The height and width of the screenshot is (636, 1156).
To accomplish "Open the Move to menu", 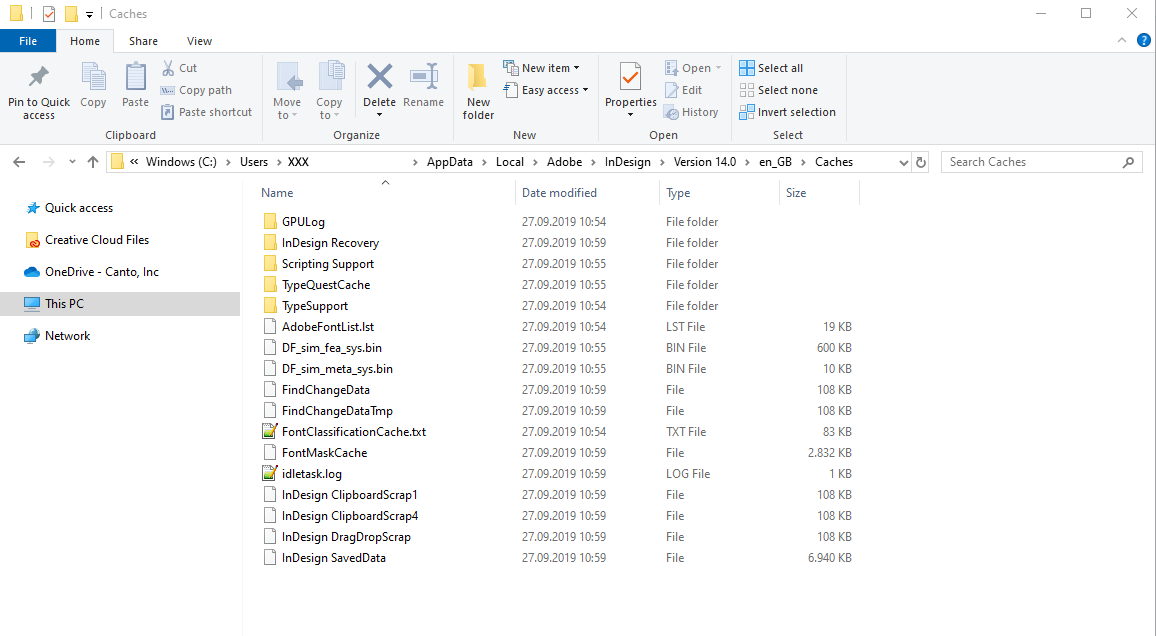I will pos(287,91).
